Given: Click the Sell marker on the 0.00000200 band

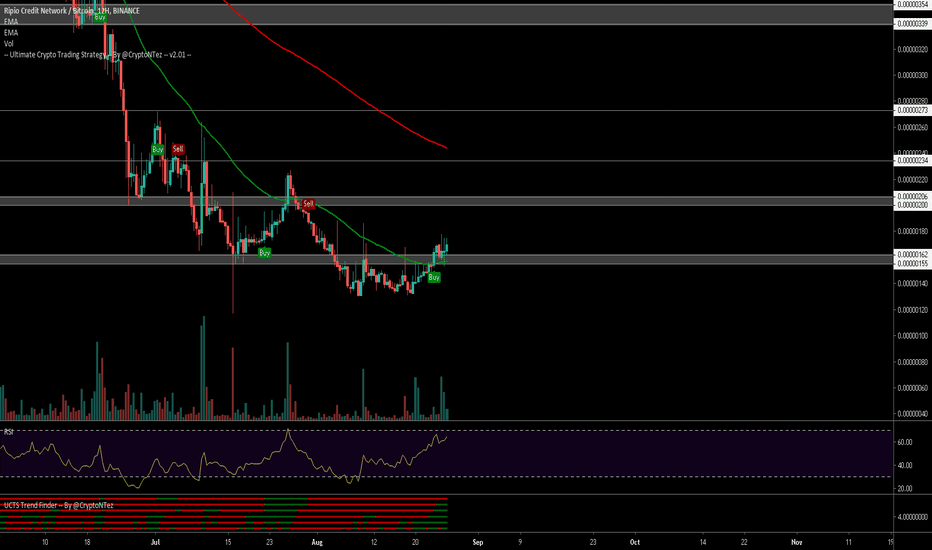Looking at the screenshot, I should pos(308,203).
